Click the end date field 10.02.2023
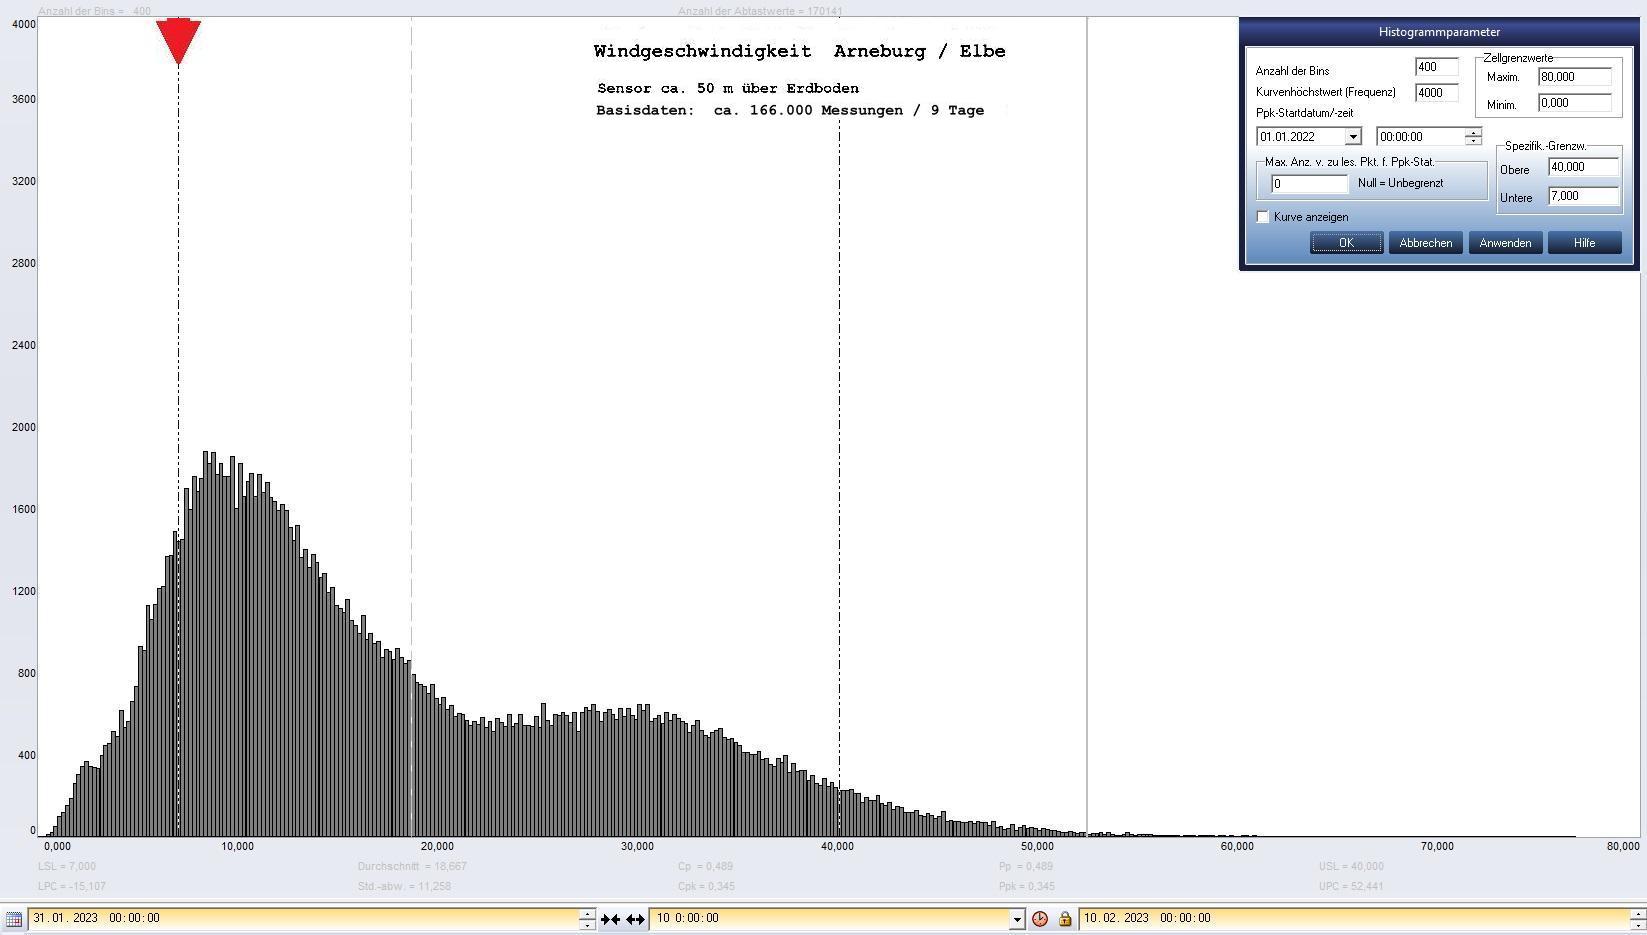This screenshot has height=935, width=1647. coord(1354,918)
